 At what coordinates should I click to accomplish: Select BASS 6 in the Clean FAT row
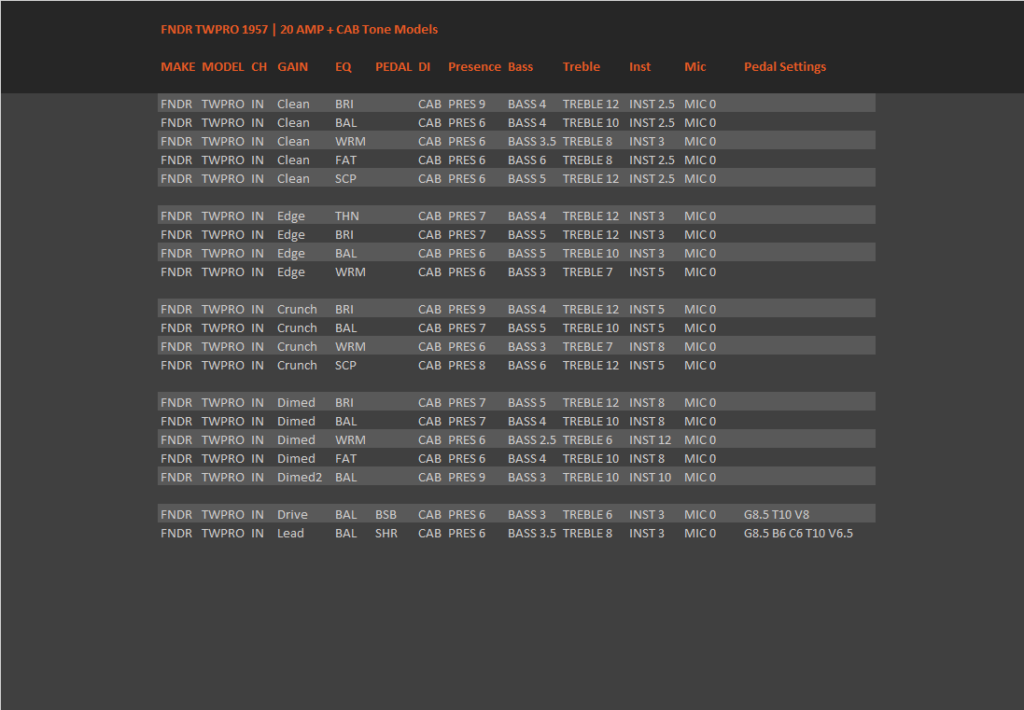click(527, 160)
